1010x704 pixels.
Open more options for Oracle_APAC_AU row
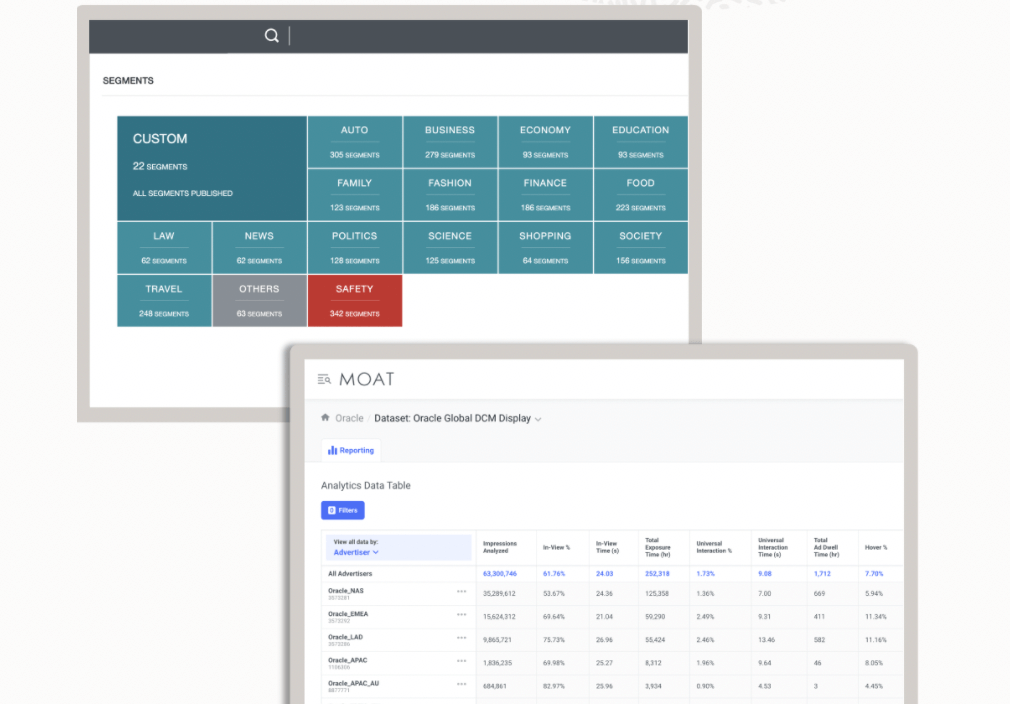[x=462, y=684]
